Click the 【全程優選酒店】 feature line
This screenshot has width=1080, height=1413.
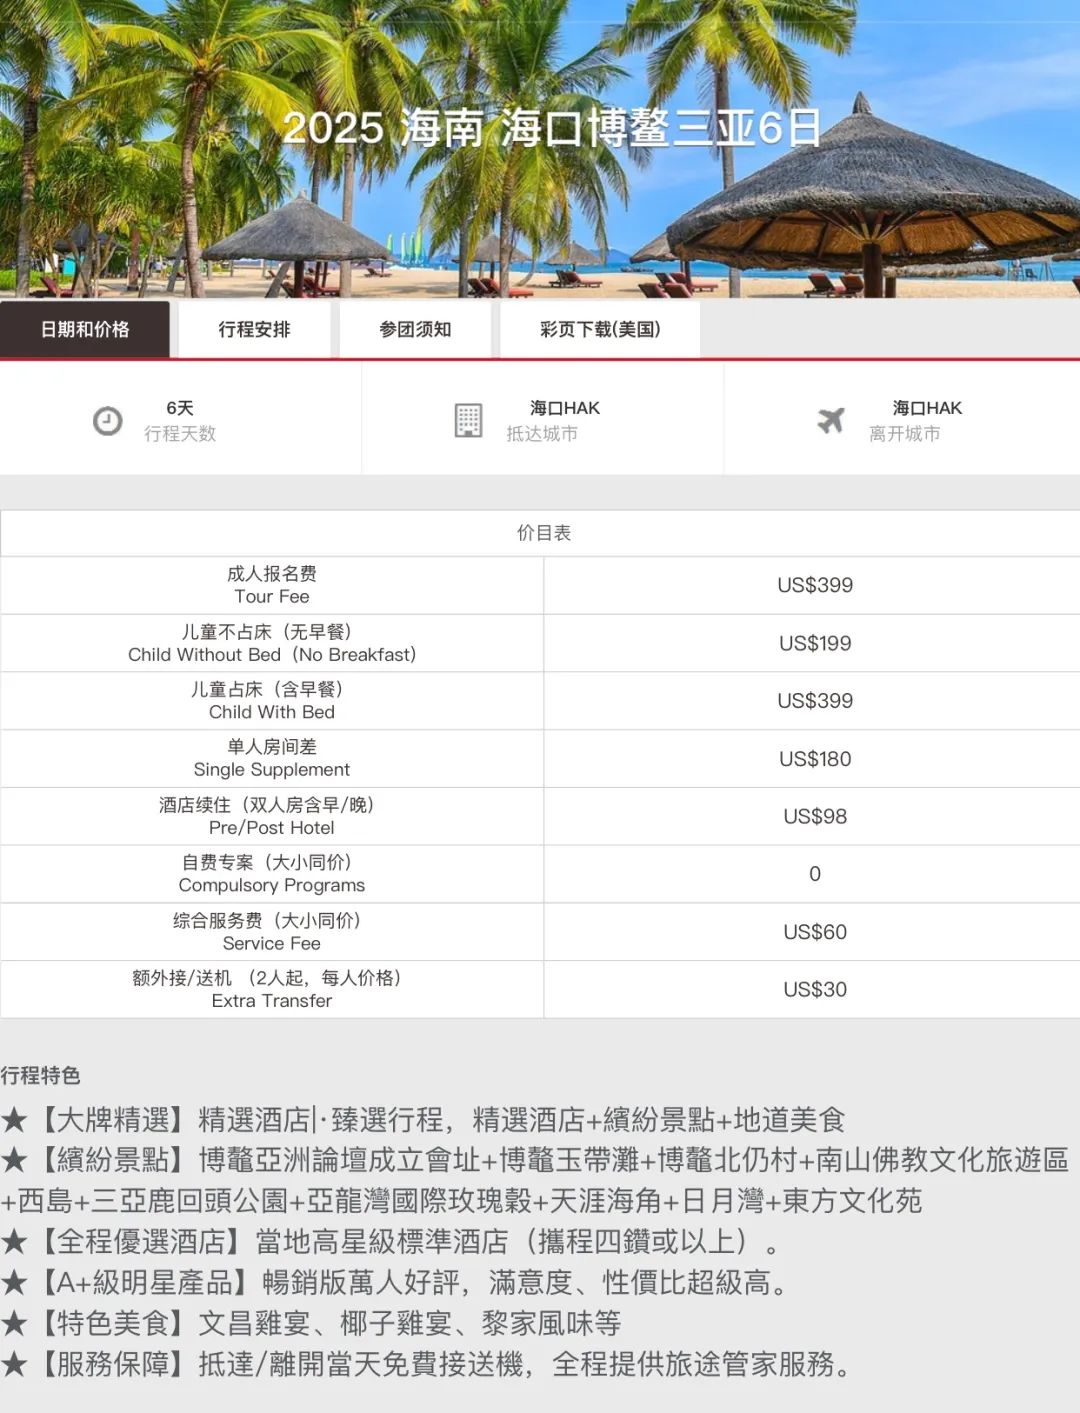click(390, 1241)
